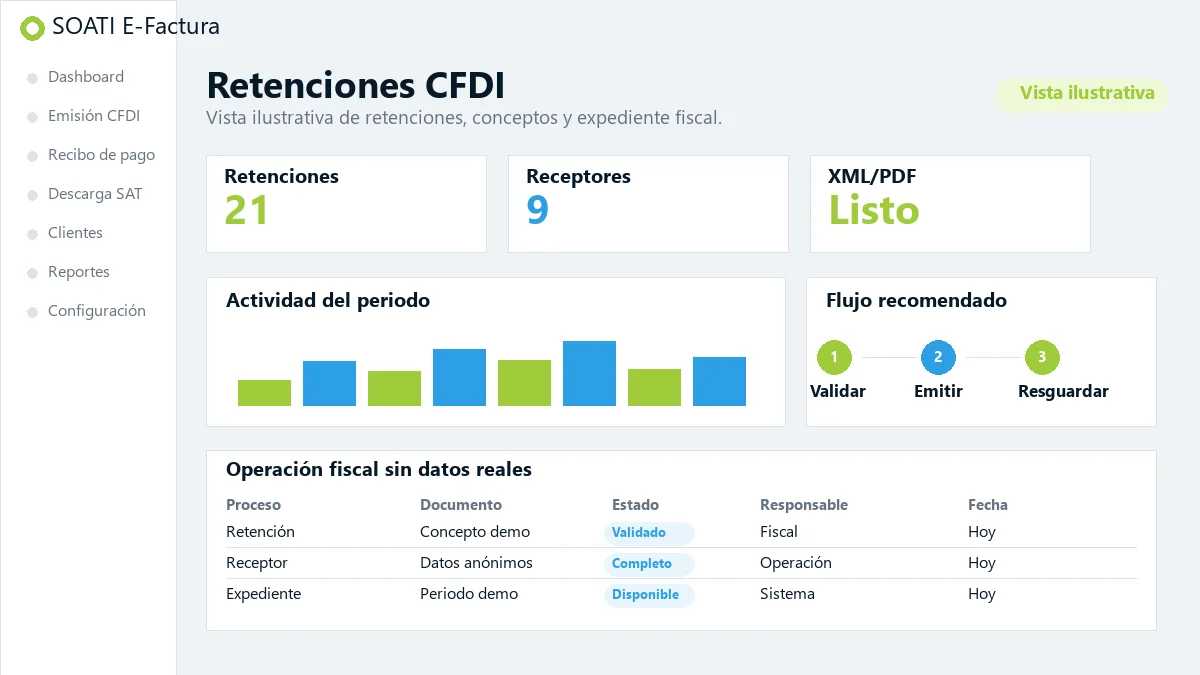
Task: Click the Completo status badge
Action: 649,564
